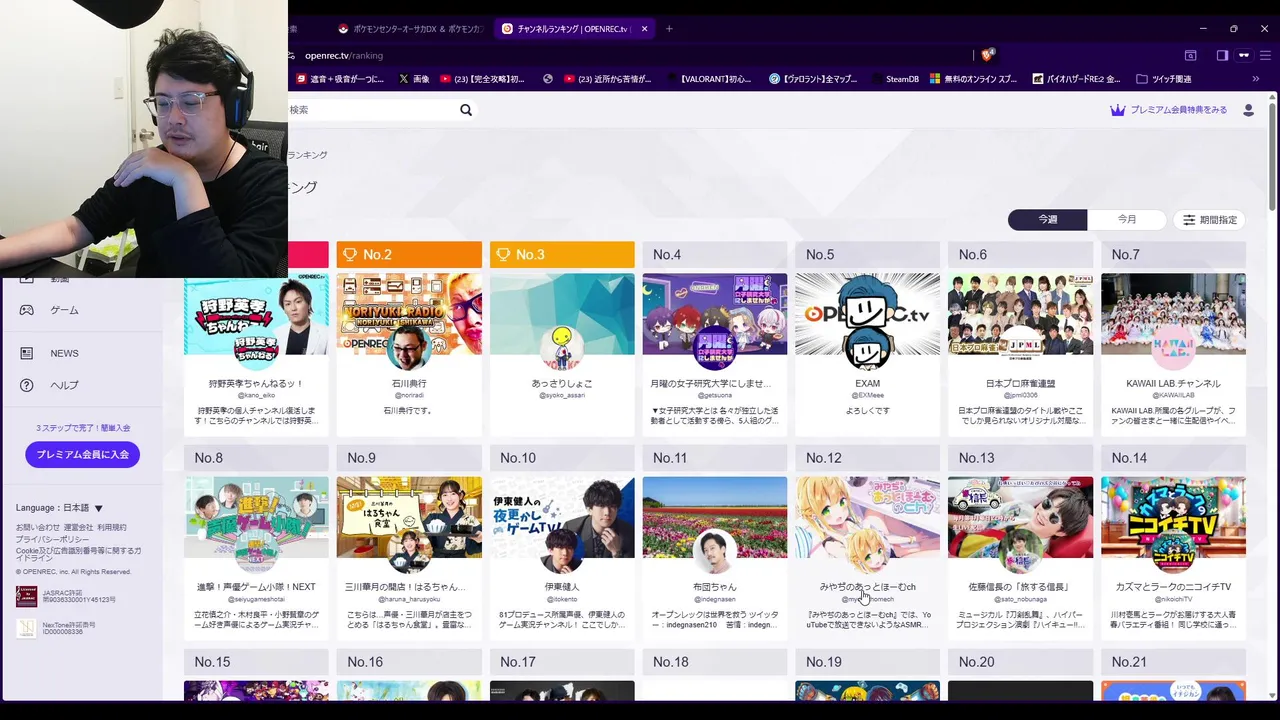This screenshot has height=720, width=1280.
Task: Open the Brave shields lion icon
Action: (x=987, y=55)
